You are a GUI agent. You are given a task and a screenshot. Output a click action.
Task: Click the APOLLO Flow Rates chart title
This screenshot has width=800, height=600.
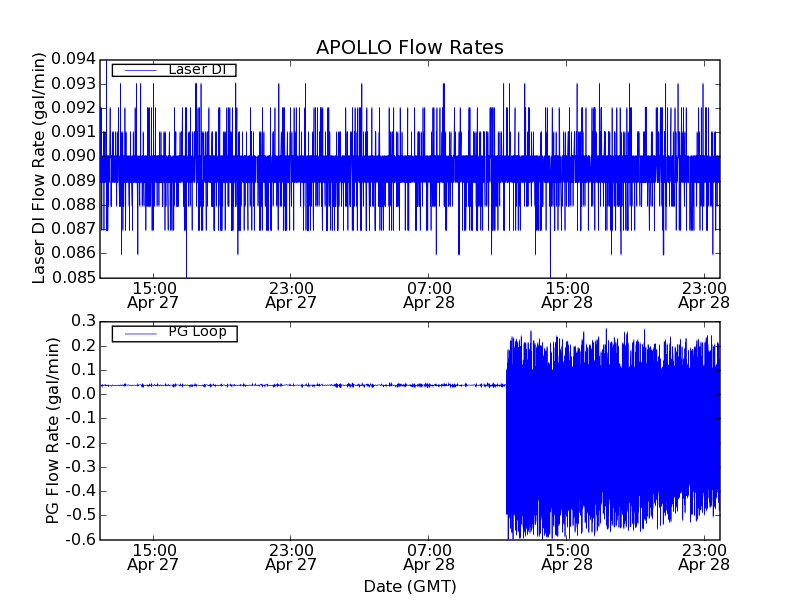(x=409, y=48)
